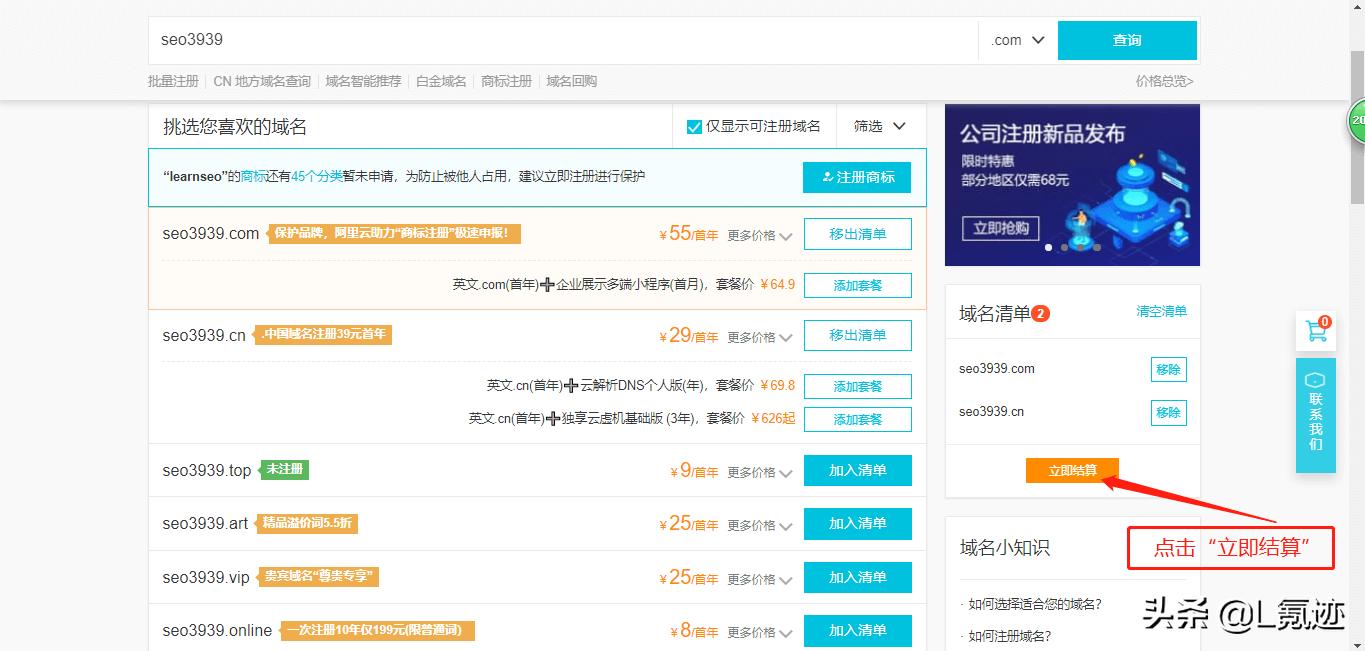Remove seo3939.cn with 移除 button

click(x=1168, y=411)
